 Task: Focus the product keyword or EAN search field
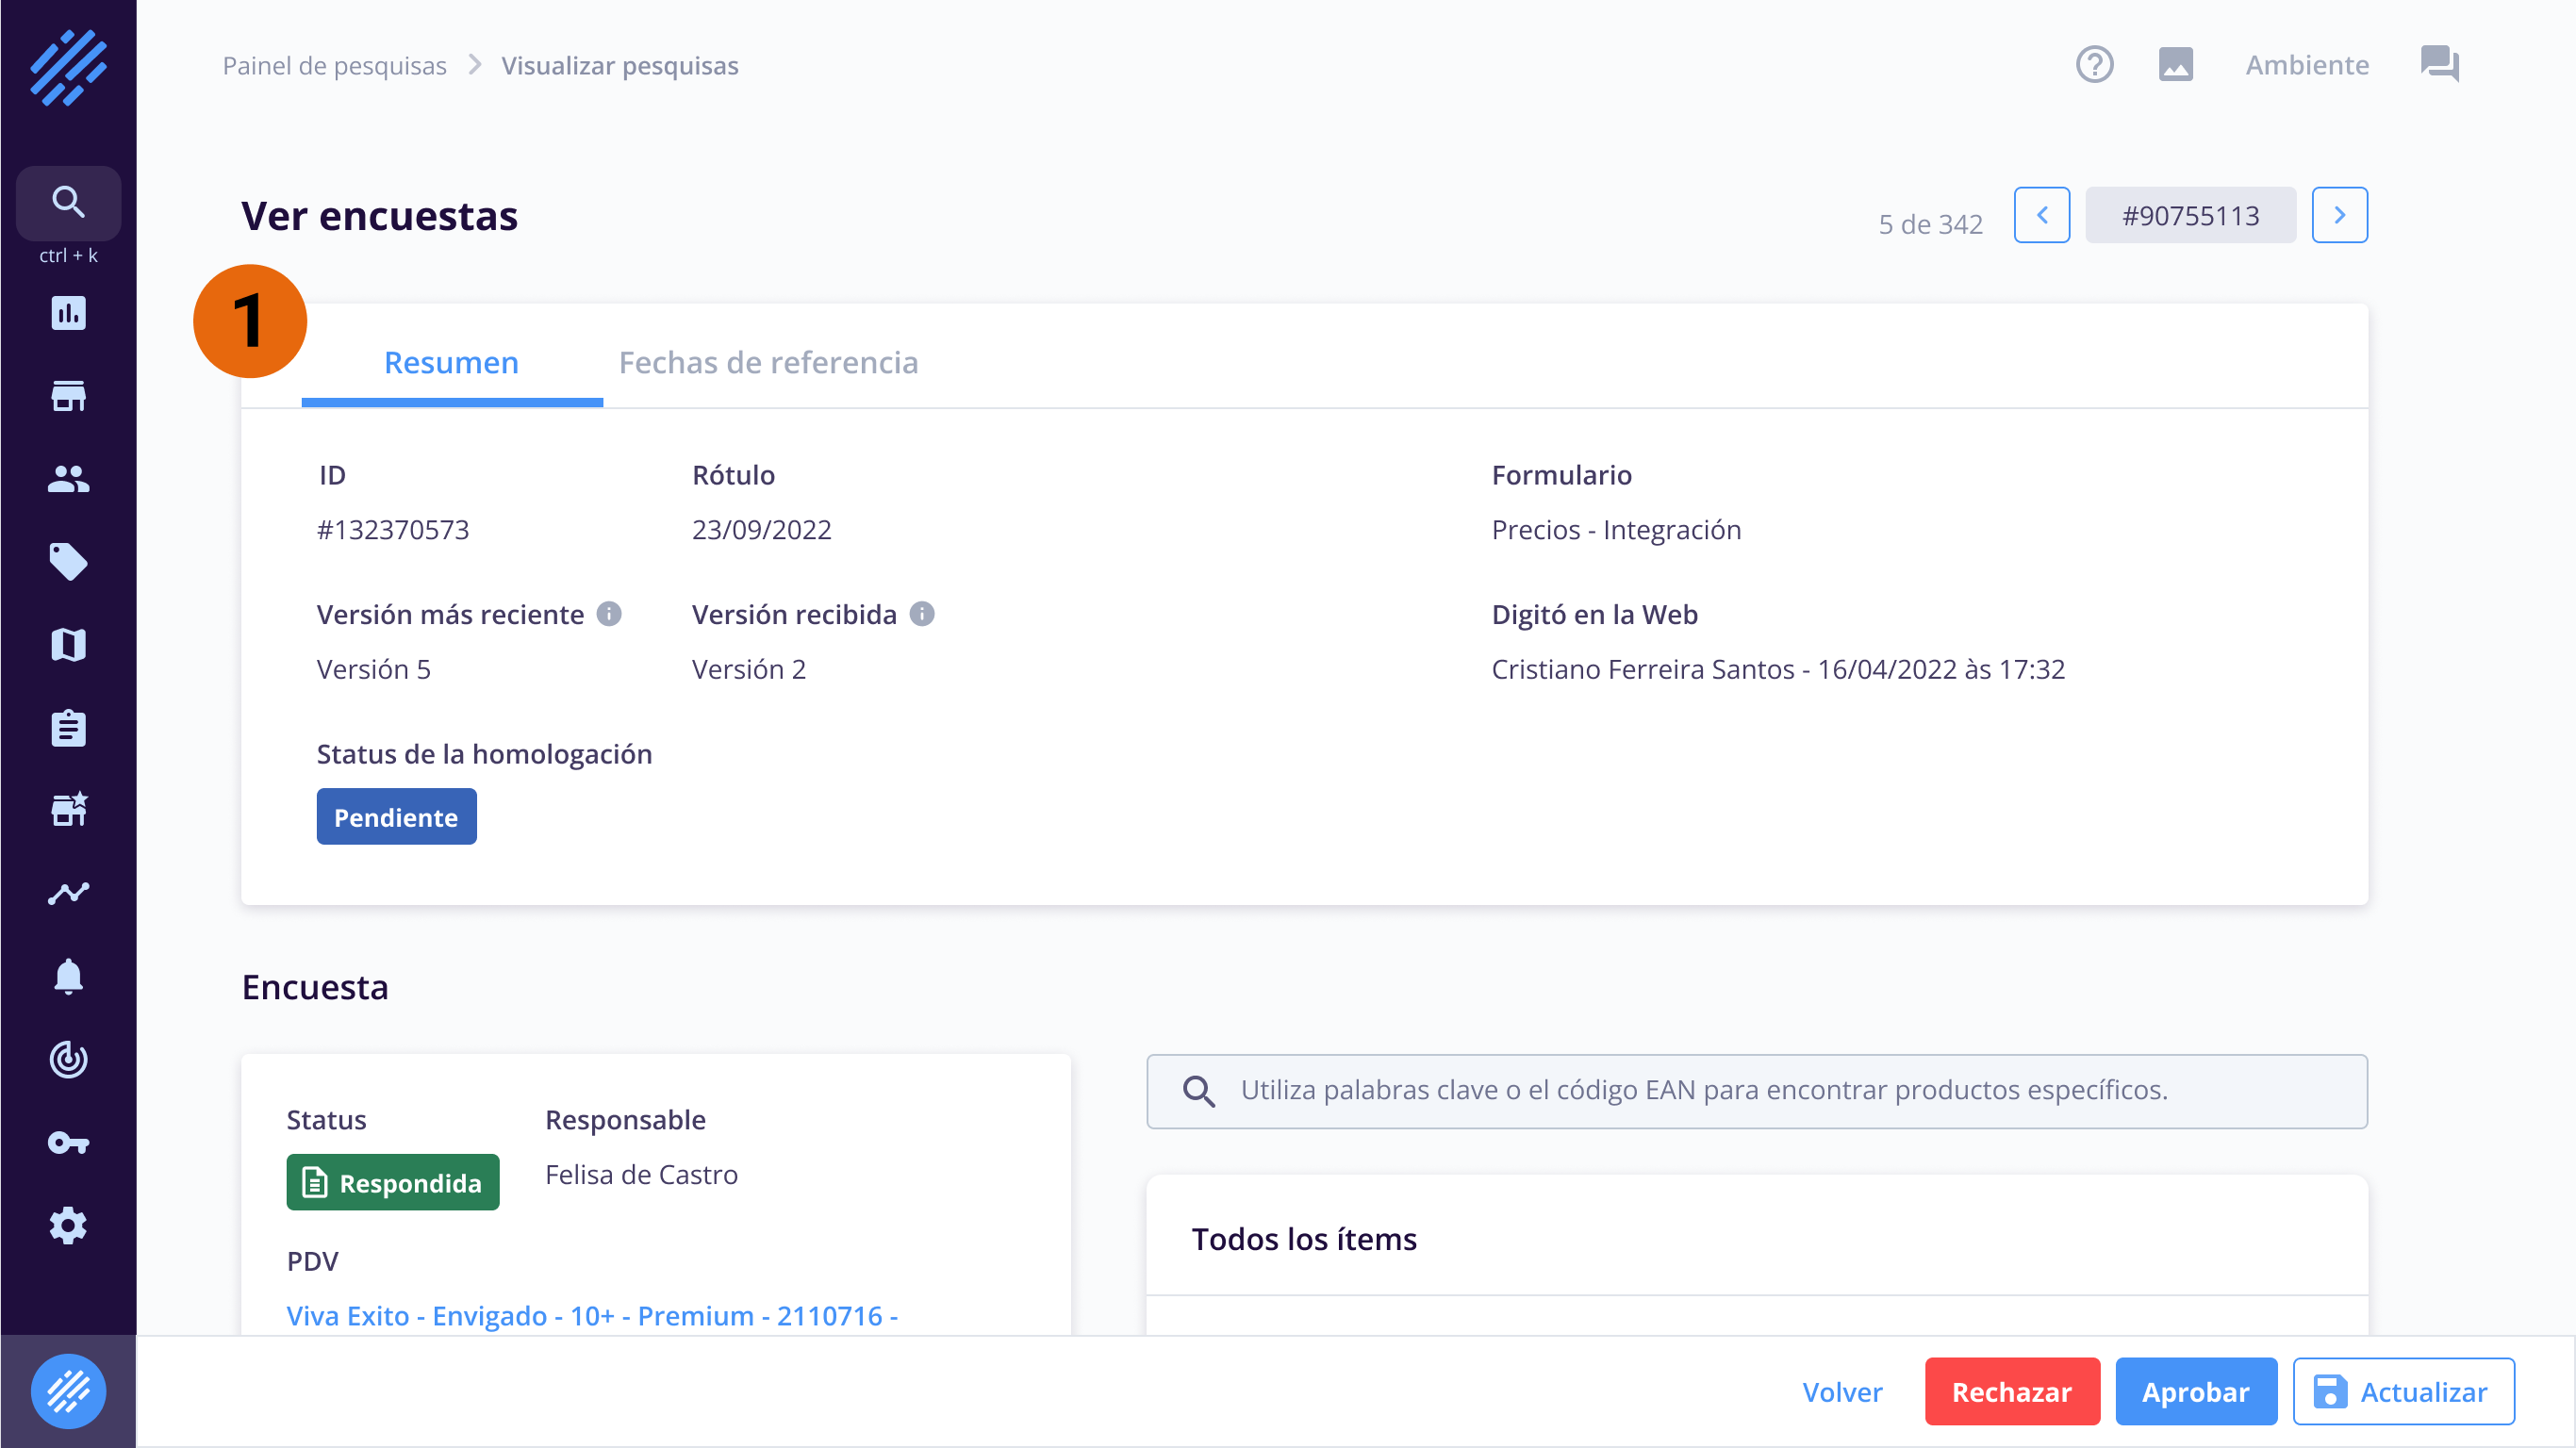(x=1755, y=1090)
